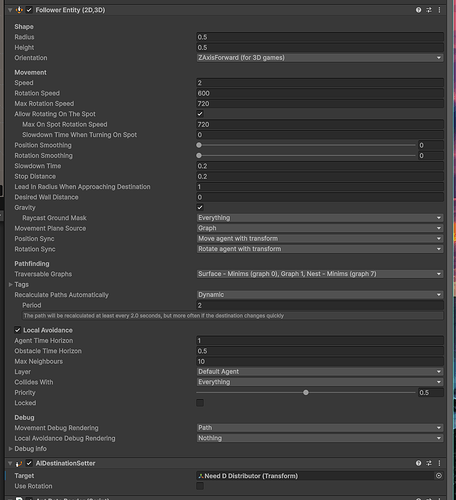This screenshot has width=456, height=500.
Task: Open help for AIDestinationSetter component
Action: (x=418, y=463)
